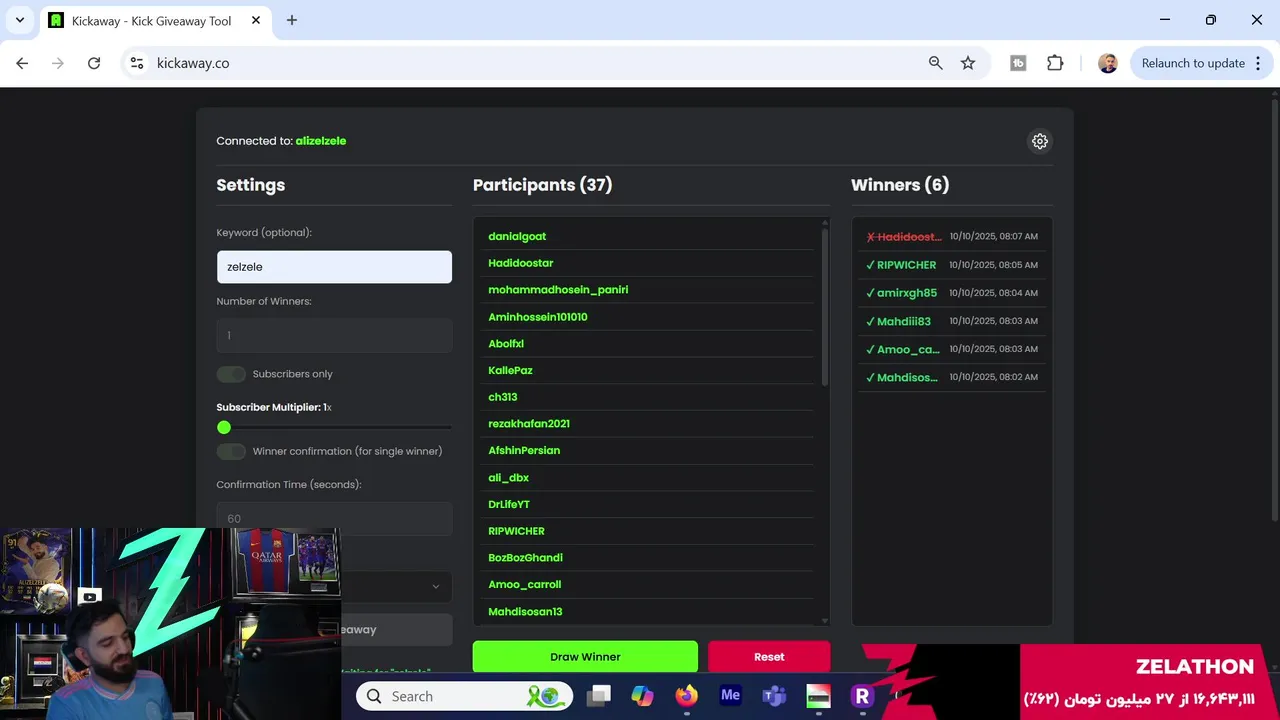Click the RIPWICHER winner entry

[x=952, y=265]
